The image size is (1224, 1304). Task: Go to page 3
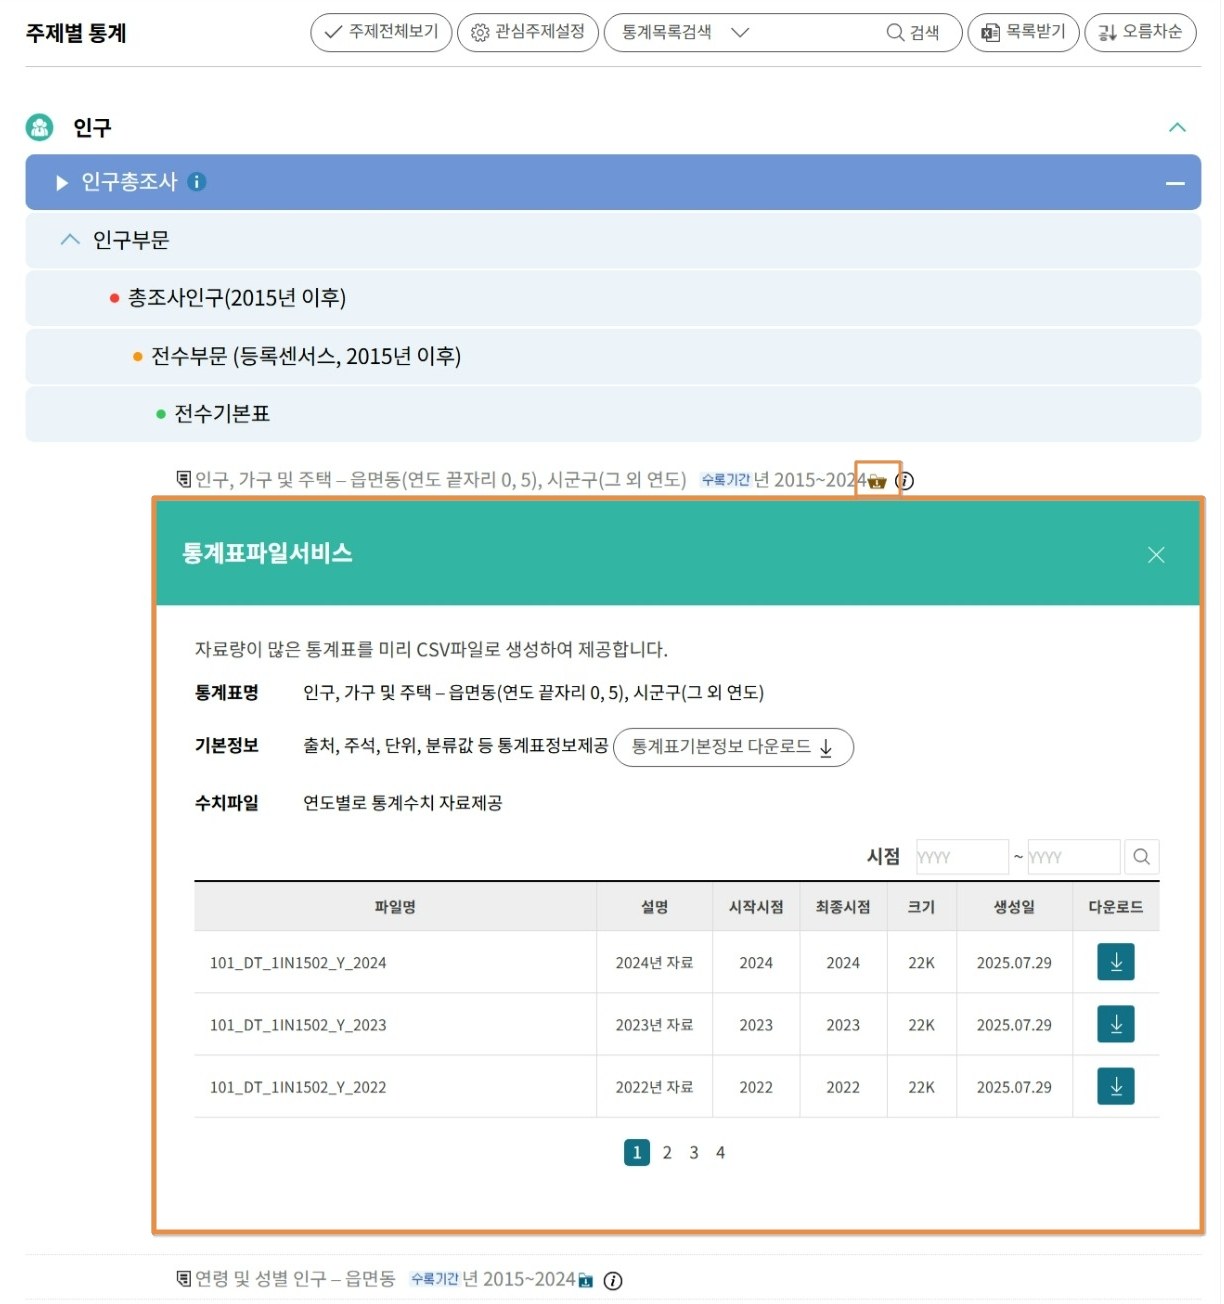tap(694, 1153)
